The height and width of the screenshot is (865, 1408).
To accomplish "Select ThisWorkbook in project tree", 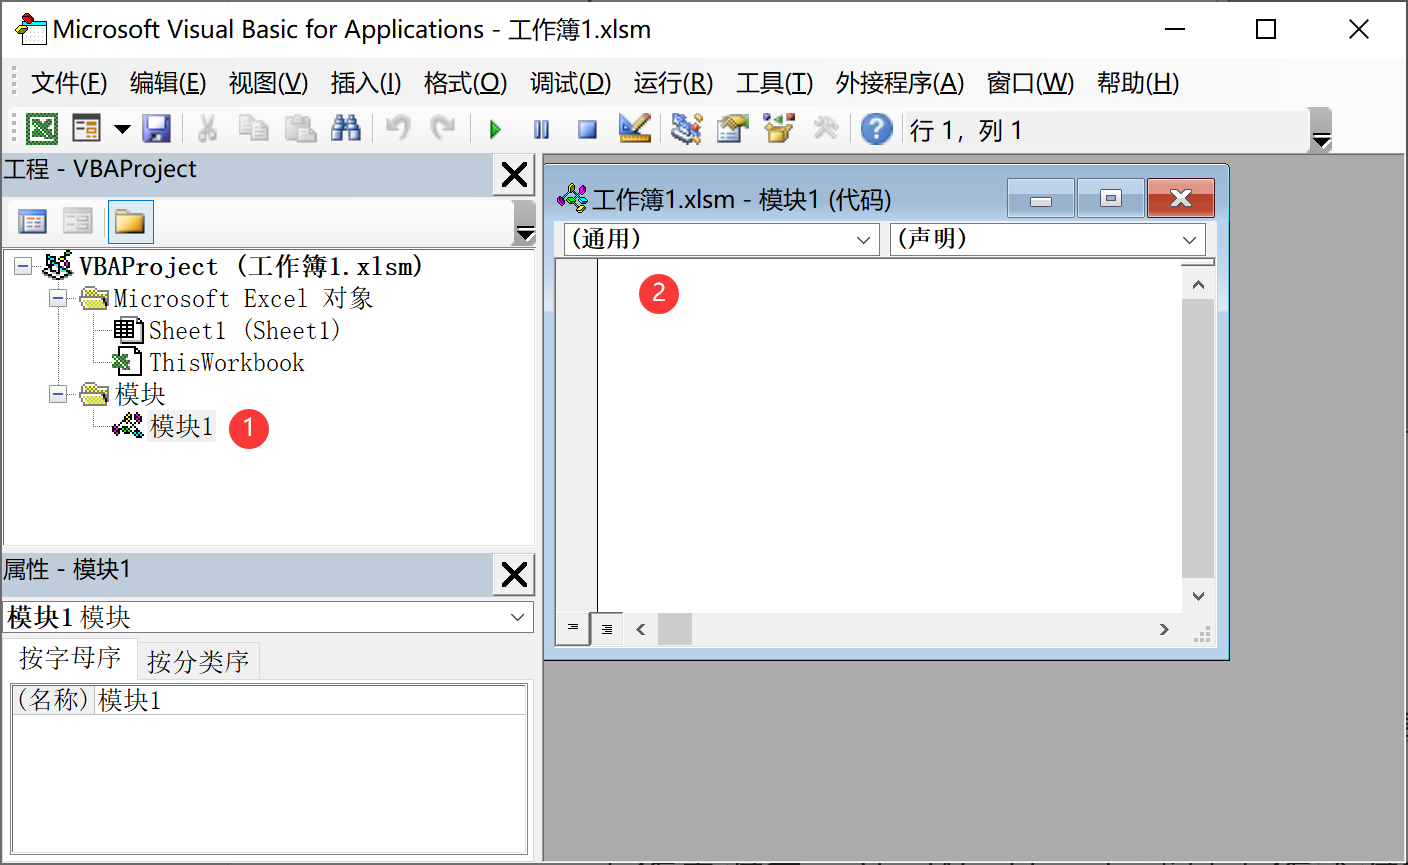I will (226, 363).
